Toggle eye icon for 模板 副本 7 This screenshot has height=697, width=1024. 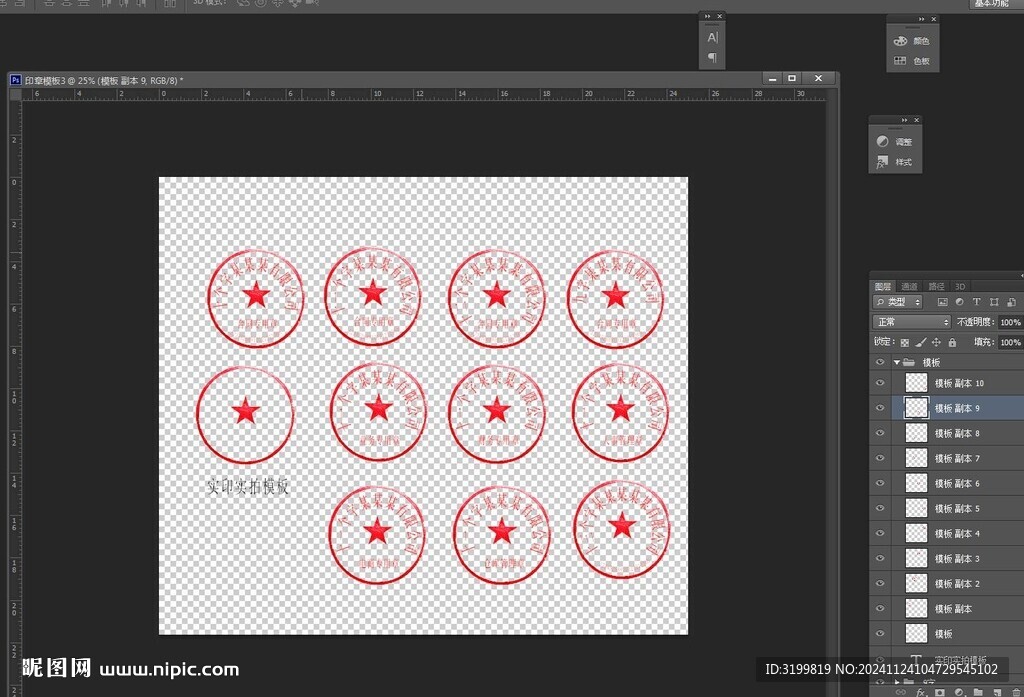880,458
